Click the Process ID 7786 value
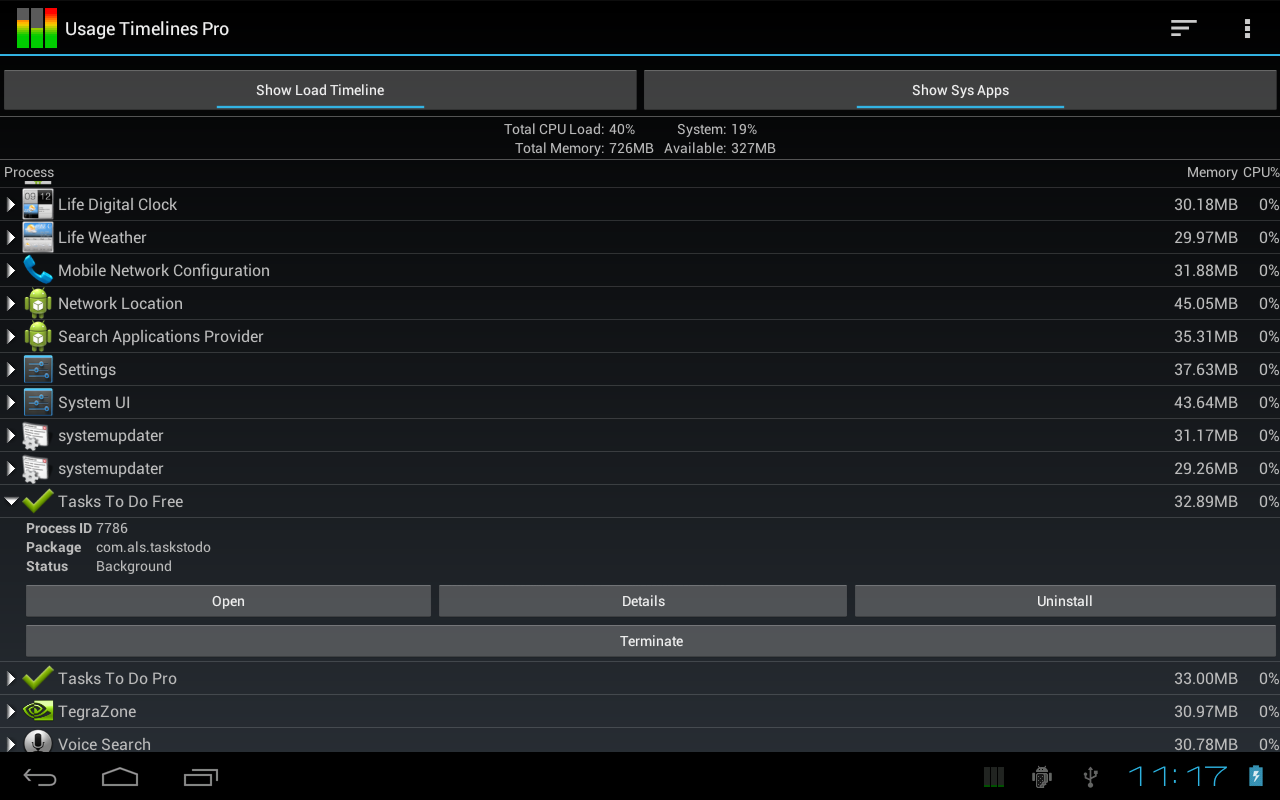 click(112, 528)
